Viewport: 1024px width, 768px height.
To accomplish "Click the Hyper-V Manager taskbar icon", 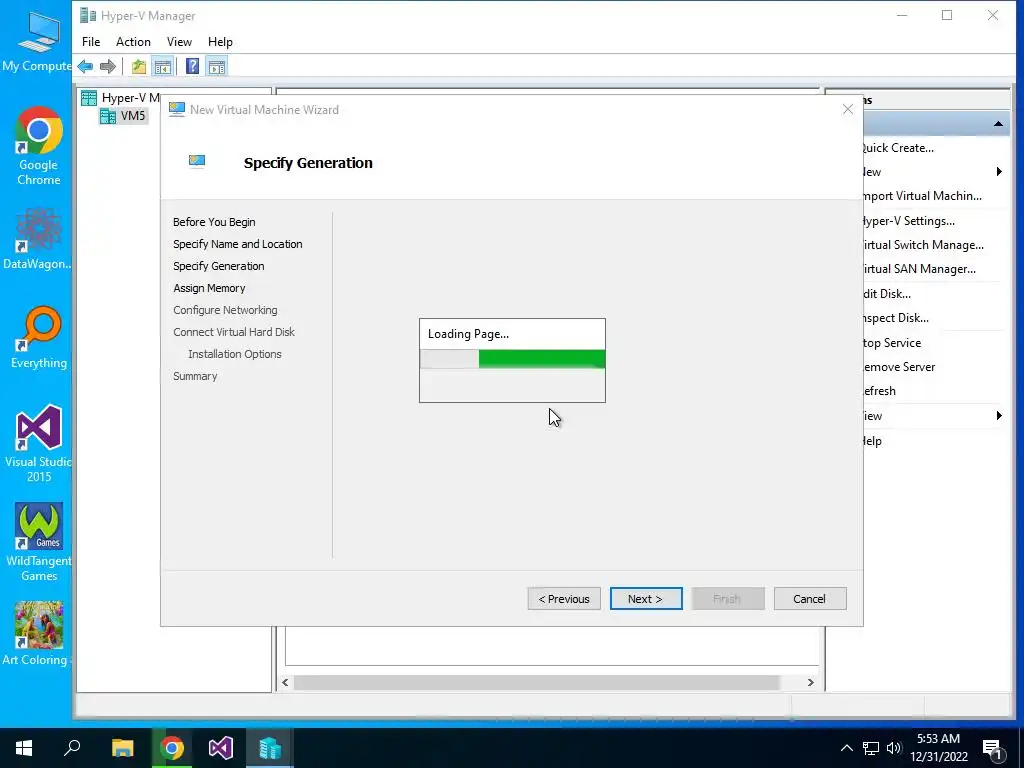I will pos(270,748).
